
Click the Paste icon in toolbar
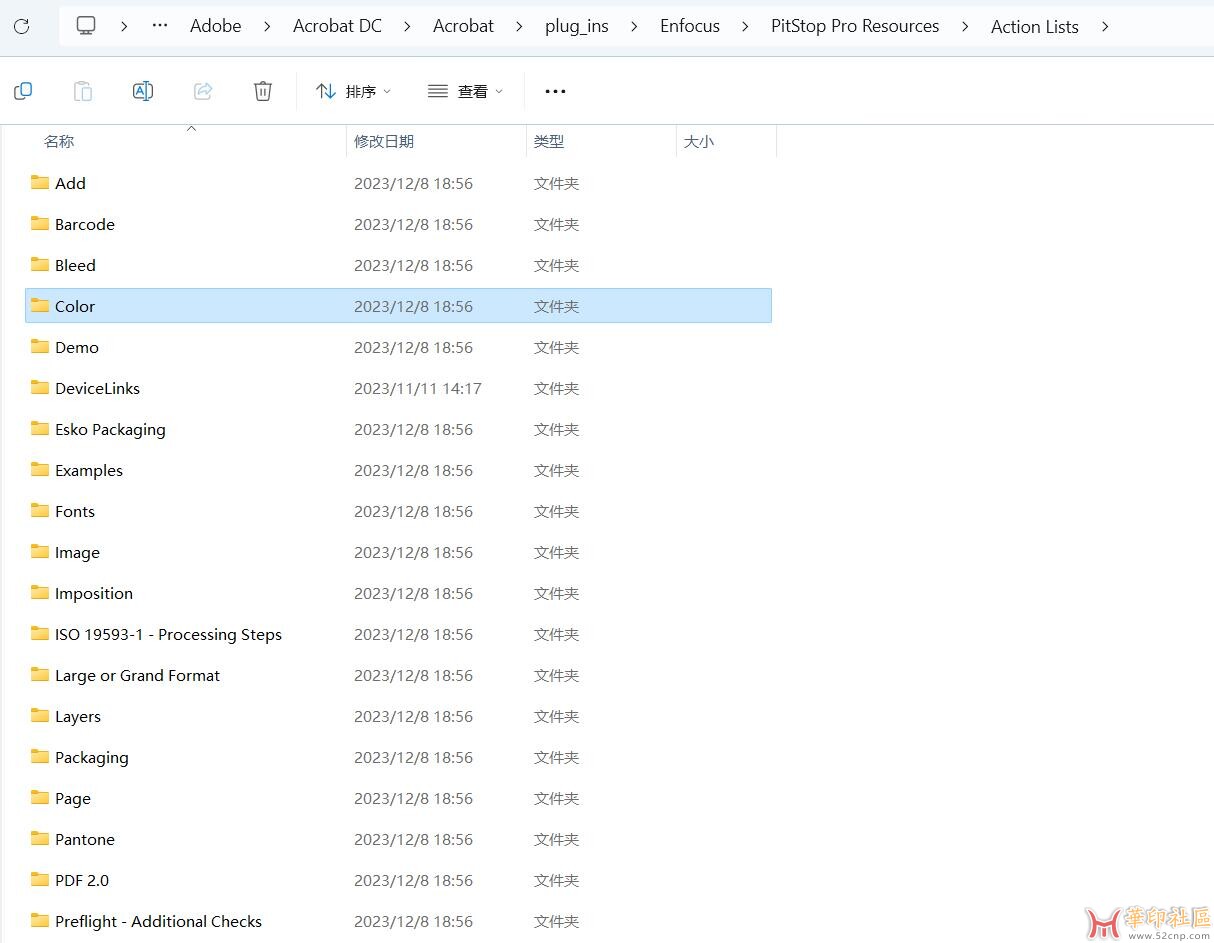(83, 91)
